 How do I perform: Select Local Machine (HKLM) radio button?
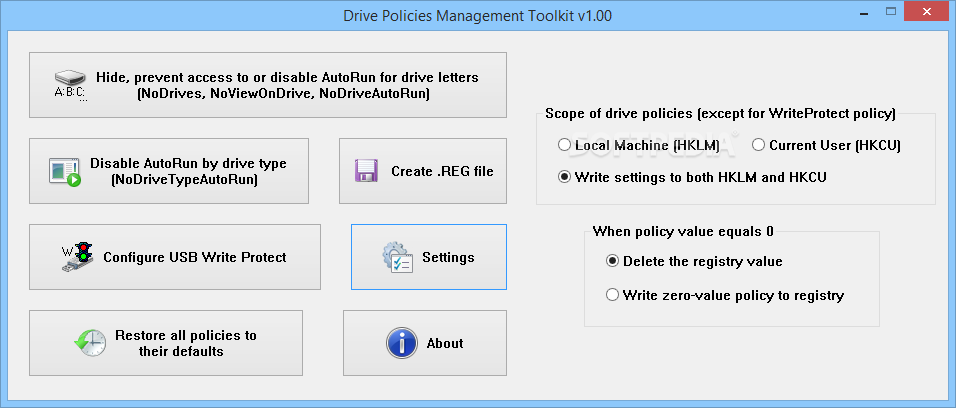click(x=565, y=145)
